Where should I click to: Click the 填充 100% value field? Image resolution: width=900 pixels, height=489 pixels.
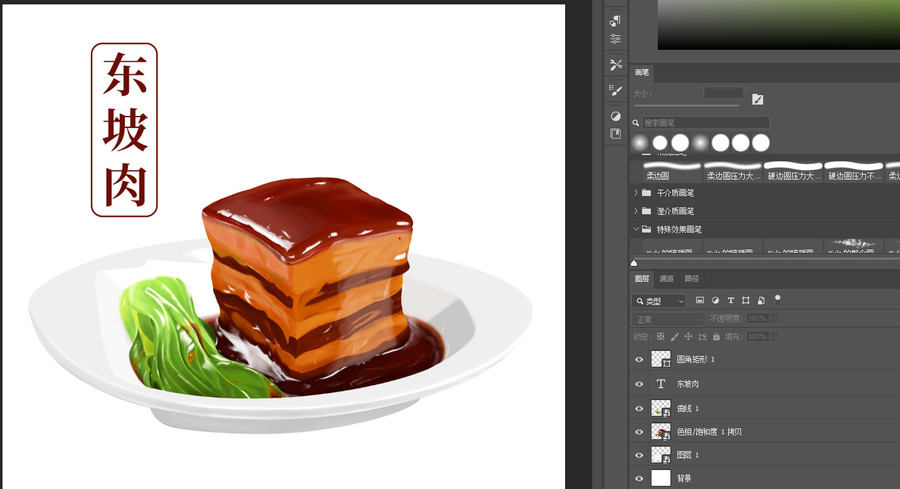click(x=758, y=336)
